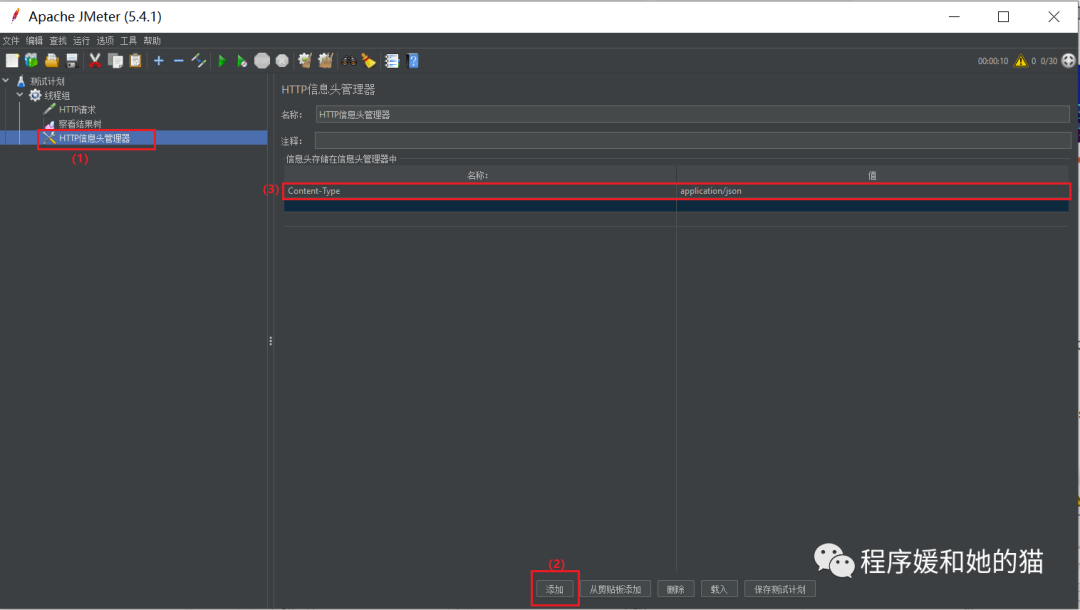Click the Clear results broom-gear icon
This screenshot has height=610, width=1080.
point(304,61)
